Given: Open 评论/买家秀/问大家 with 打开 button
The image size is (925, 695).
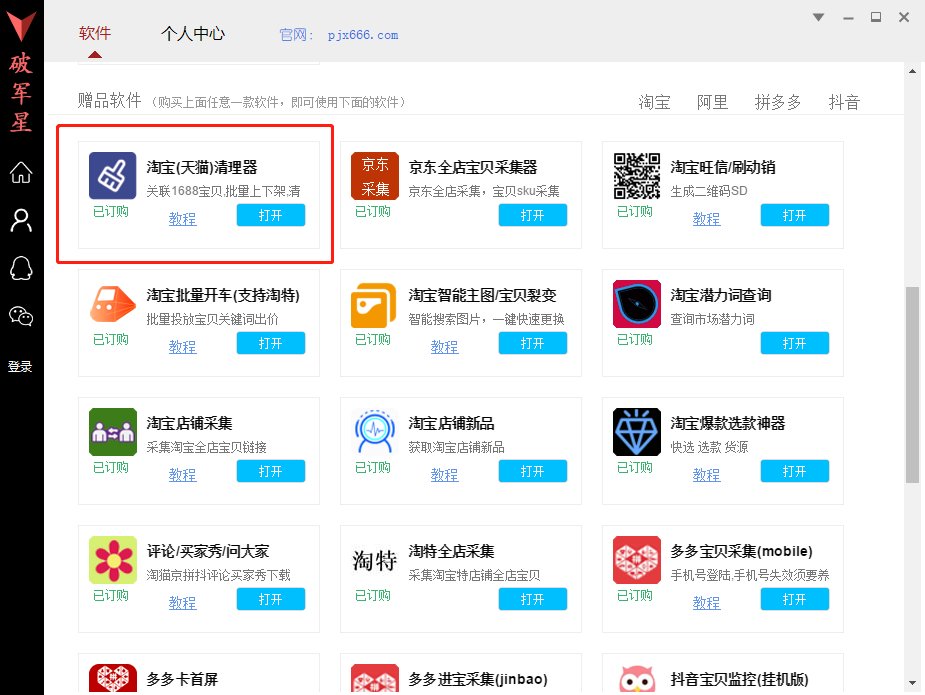Looking at the screenshot, I should click(x=271, y=599).
